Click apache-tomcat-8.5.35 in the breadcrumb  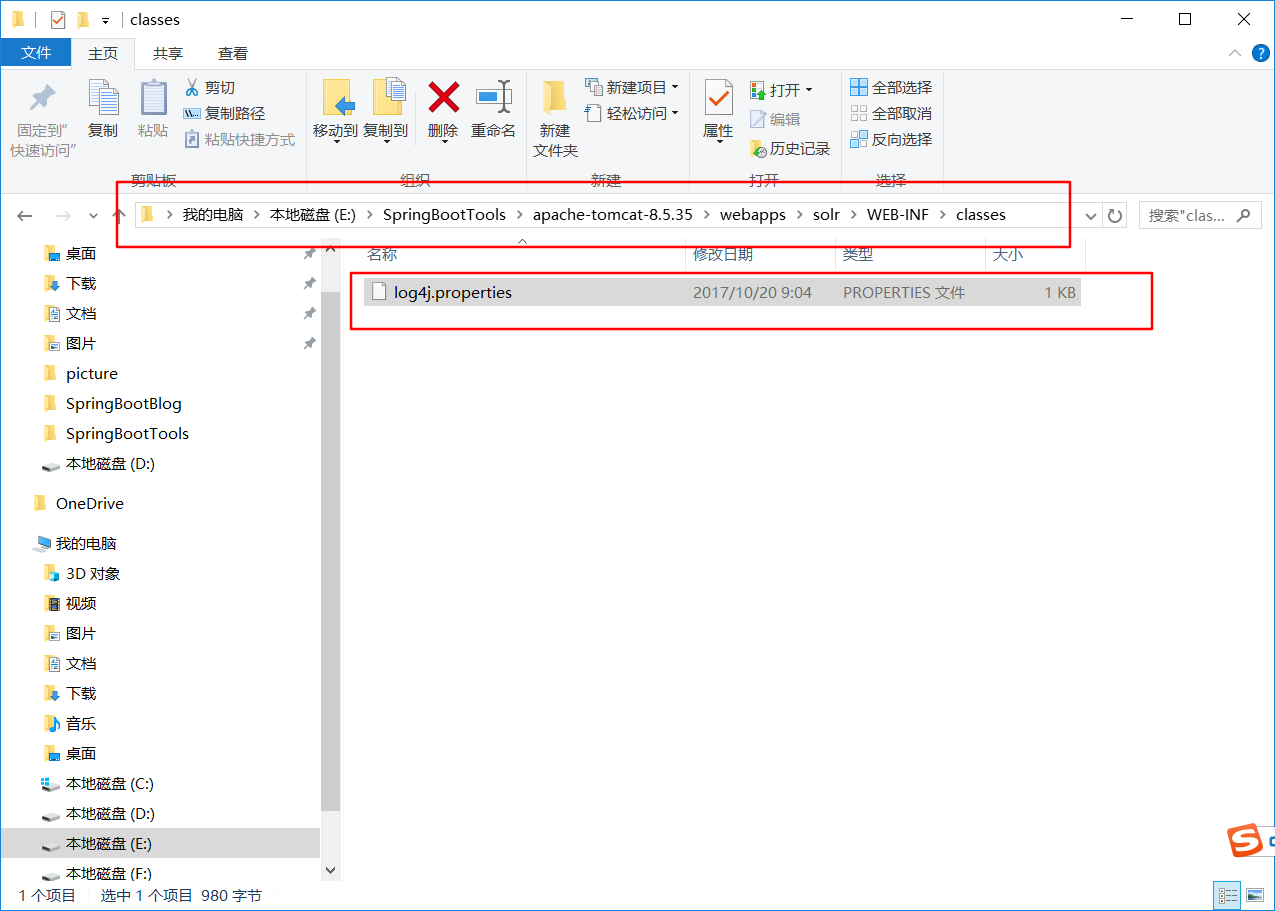coord(612,215)
